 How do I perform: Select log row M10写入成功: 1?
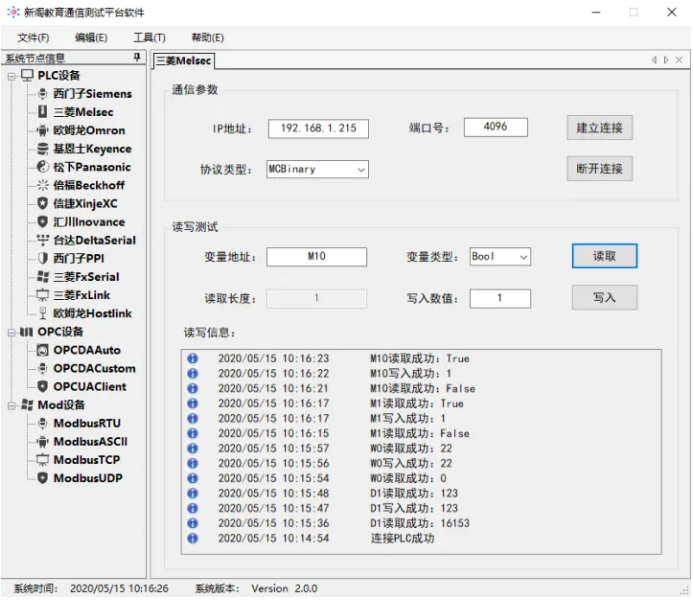click(421, 373)
